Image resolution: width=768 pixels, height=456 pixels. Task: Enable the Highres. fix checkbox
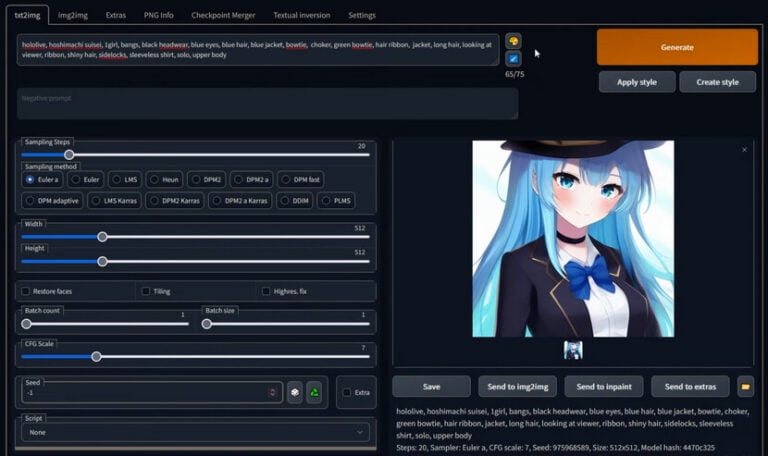pyautogui.click(x=266, y=291)
